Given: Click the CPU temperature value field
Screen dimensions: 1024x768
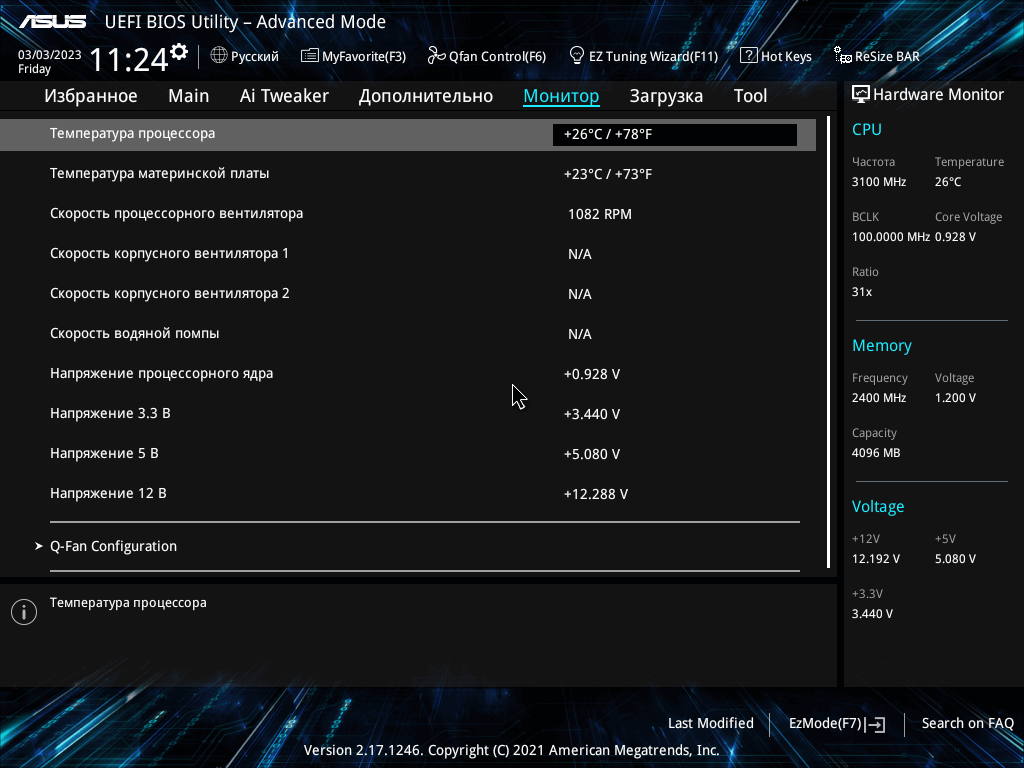Looking at the screenshot, I should 675,135.
